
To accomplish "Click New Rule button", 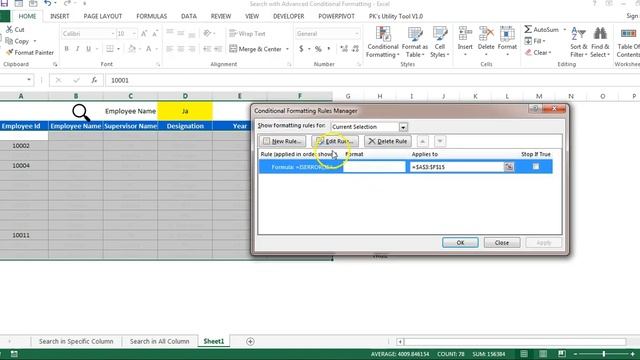I will (x=282, y=141).
